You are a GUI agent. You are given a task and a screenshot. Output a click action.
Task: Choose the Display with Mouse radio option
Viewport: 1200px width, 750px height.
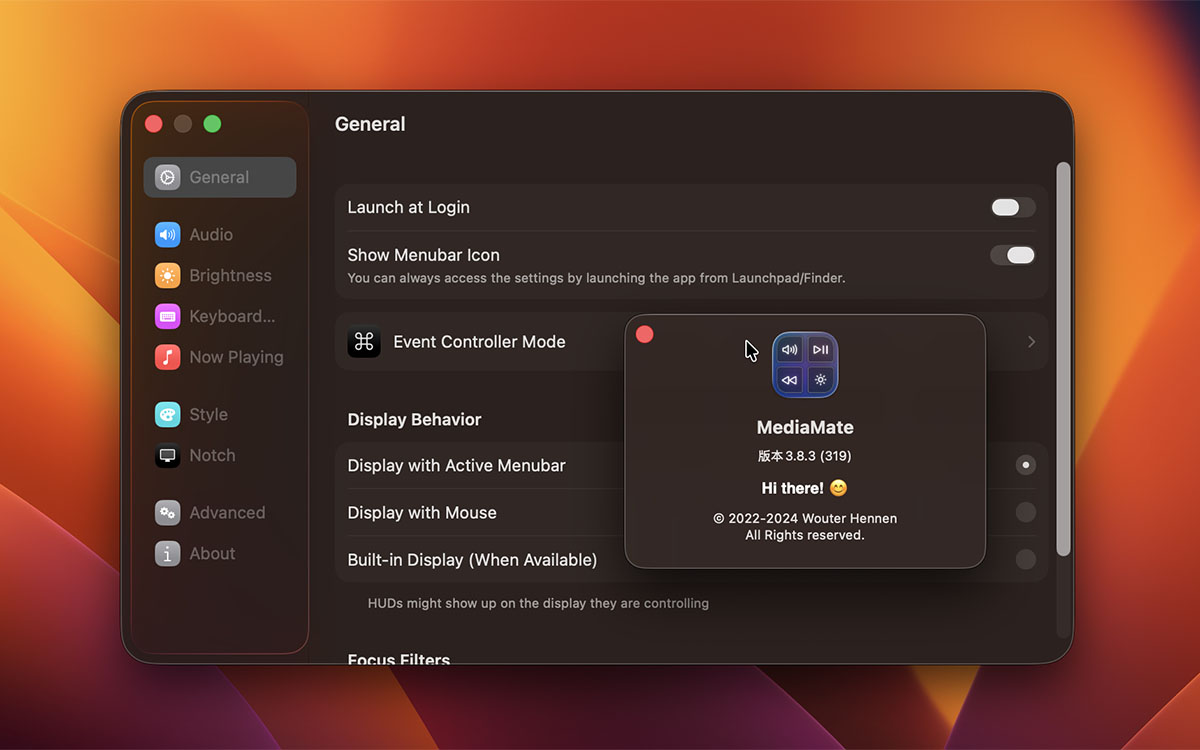[1025, 512]
